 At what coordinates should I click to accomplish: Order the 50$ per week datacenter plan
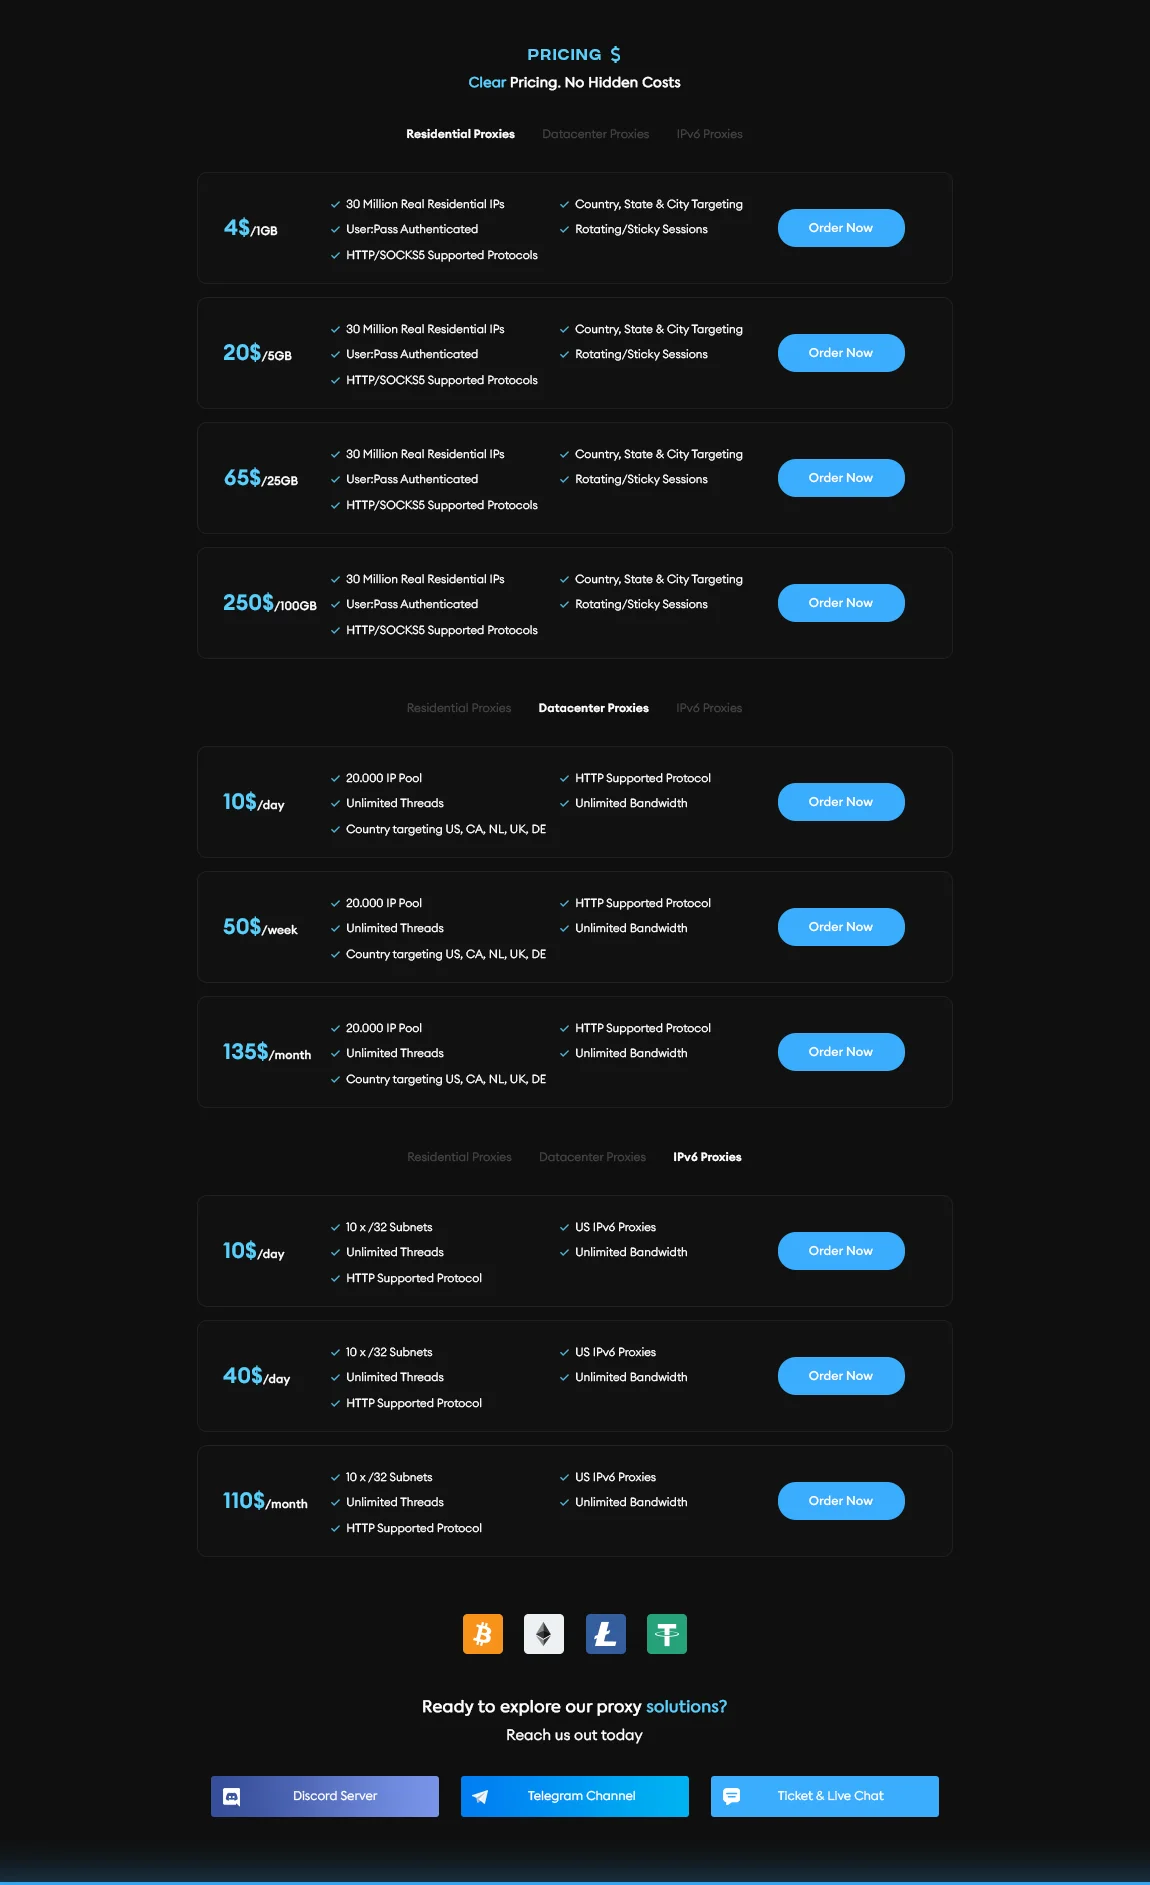click(841, 927)
